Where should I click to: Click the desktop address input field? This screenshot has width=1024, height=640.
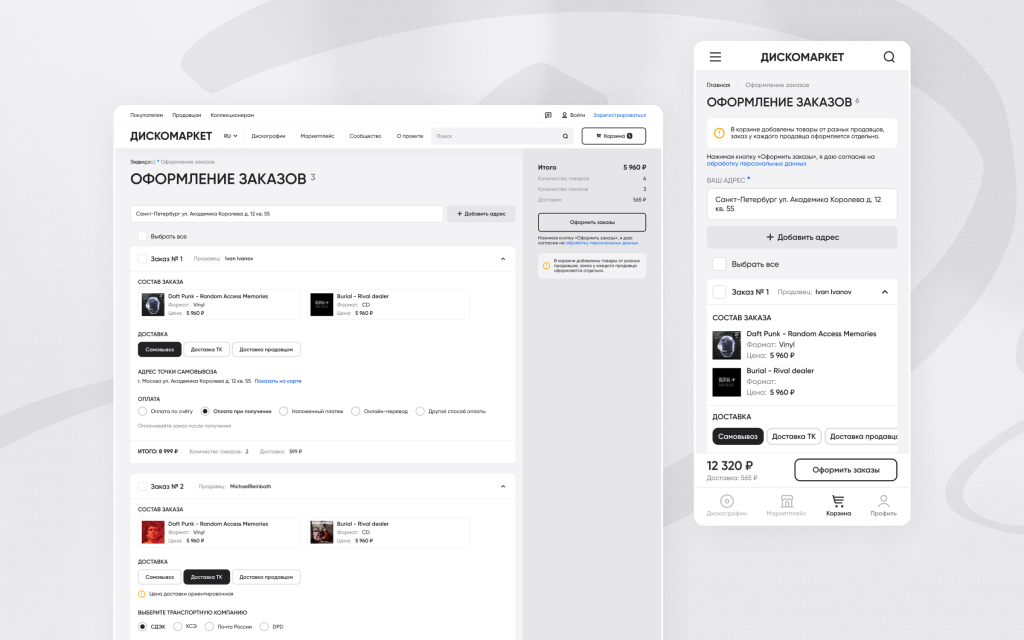coord(287,214)
